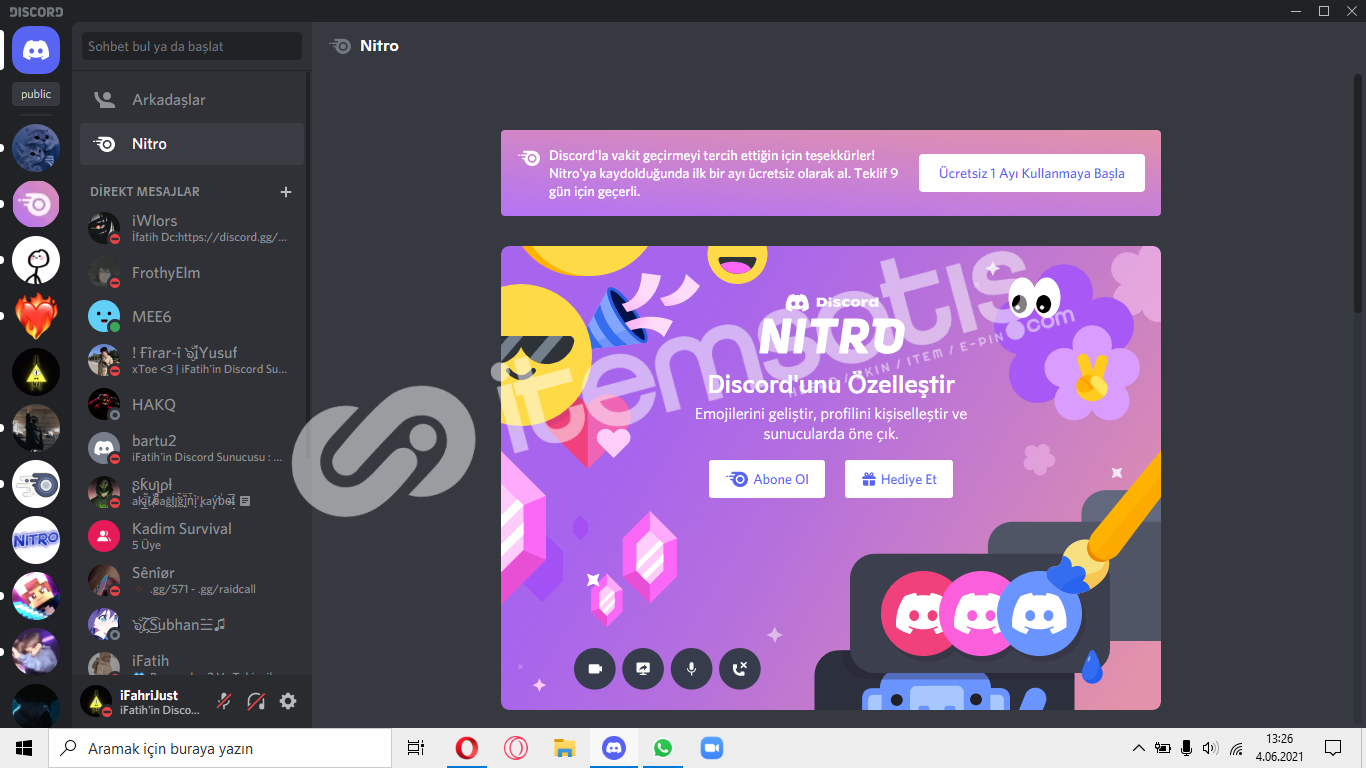The height and width of the screenshot is (768, 1366).
Task: Open DM with iFatih
Action: [192, 662]
